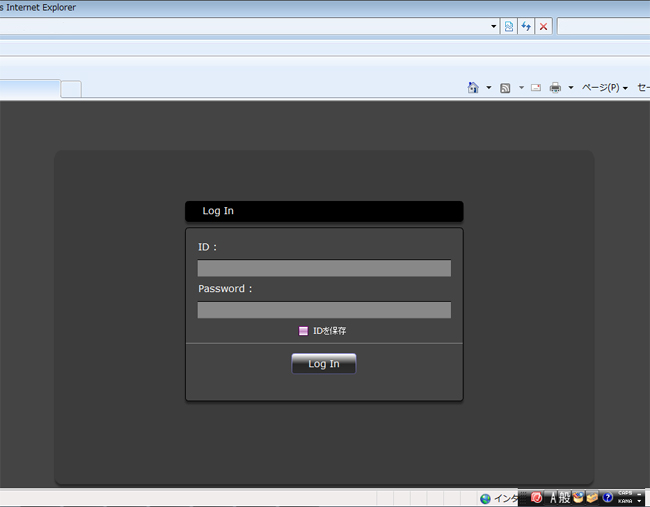This screenshot has height=507, width=650.
Task: Click the Password input field
Action: pos(324,310)
